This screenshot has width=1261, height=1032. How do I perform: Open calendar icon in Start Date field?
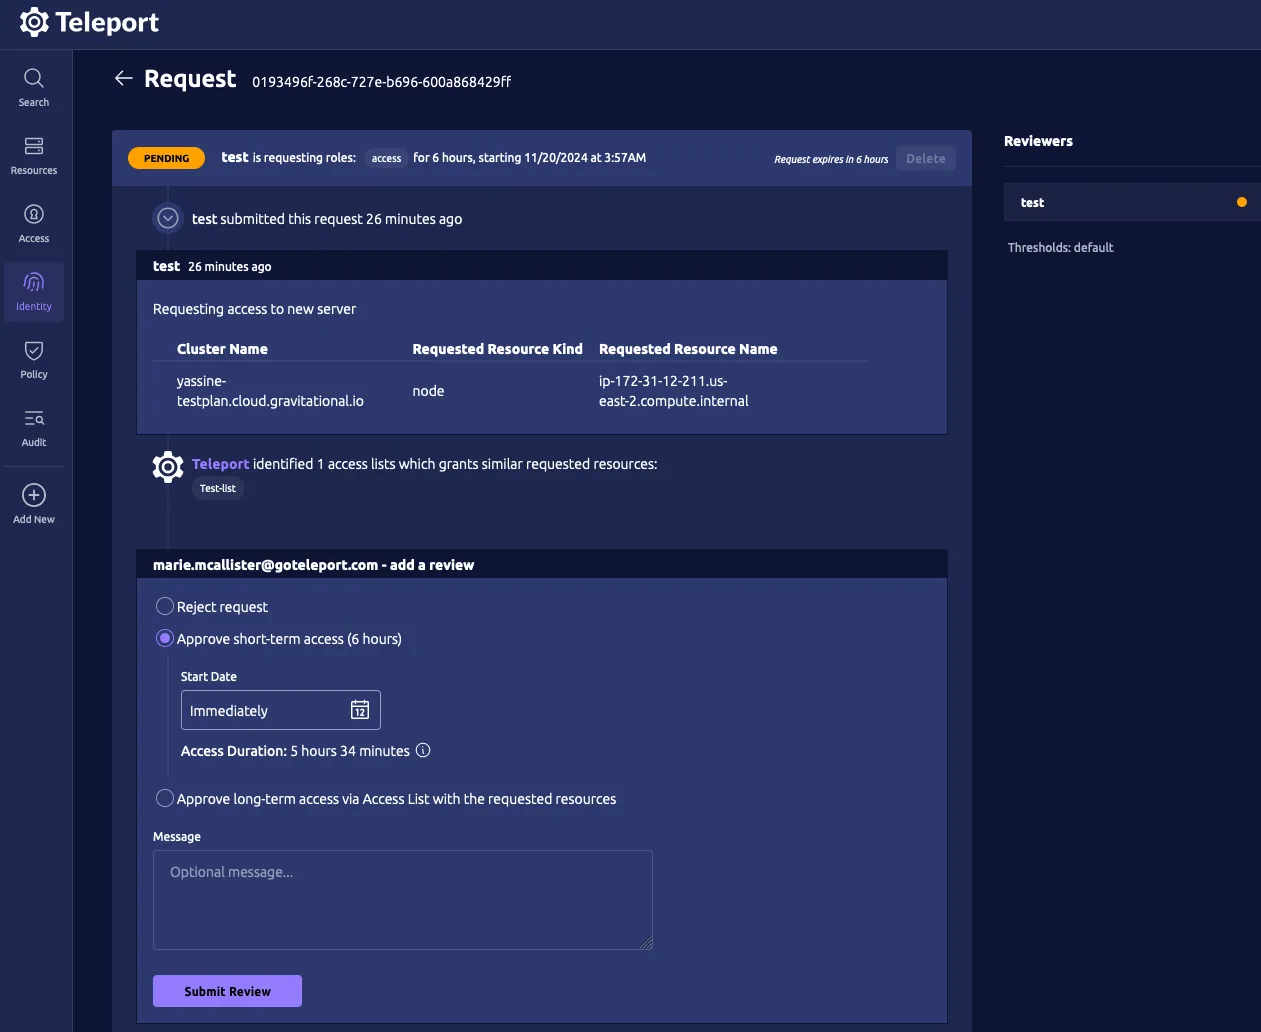(x=360, y=710)
